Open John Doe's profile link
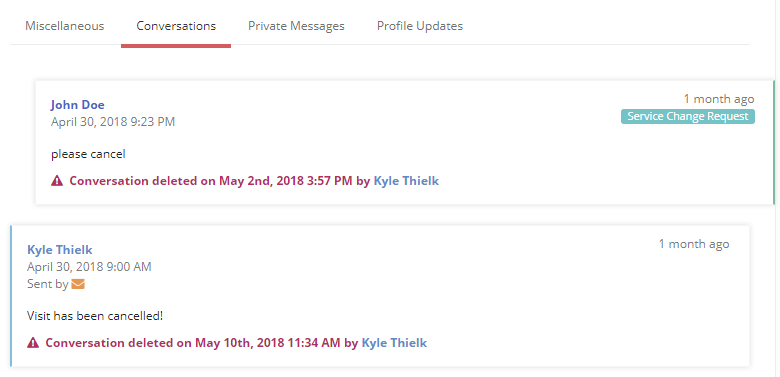The image size is (780, 377). coord(78,105)
